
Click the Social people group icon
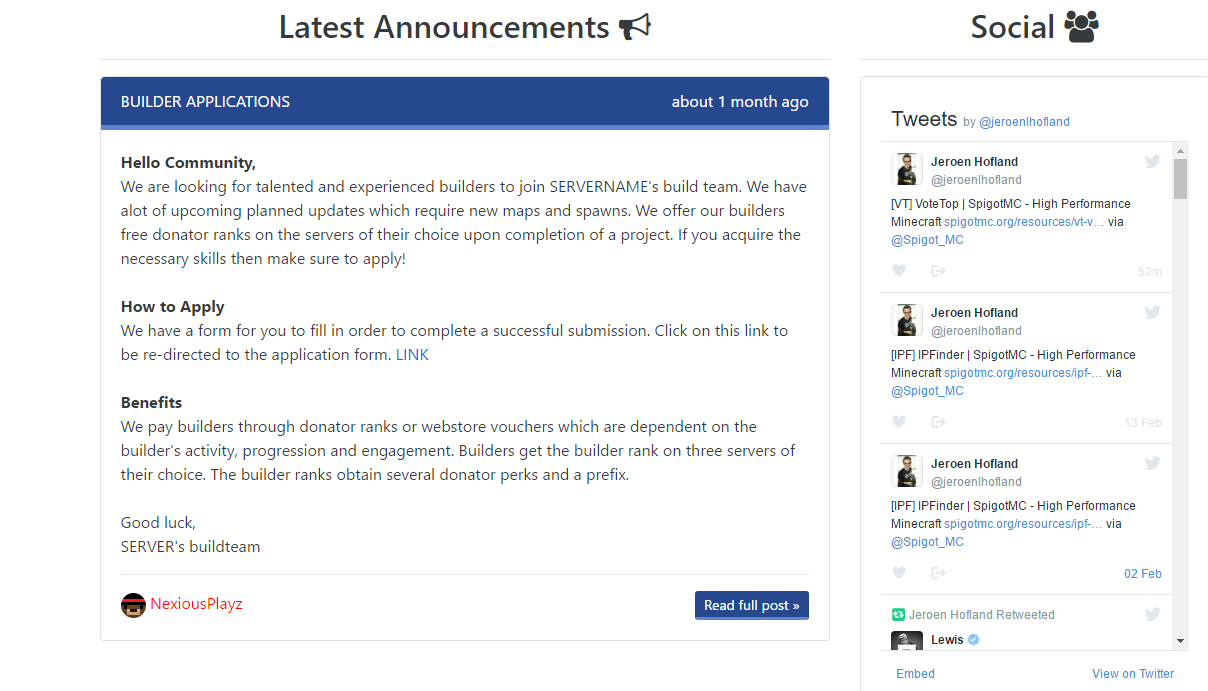[1081, 27]
